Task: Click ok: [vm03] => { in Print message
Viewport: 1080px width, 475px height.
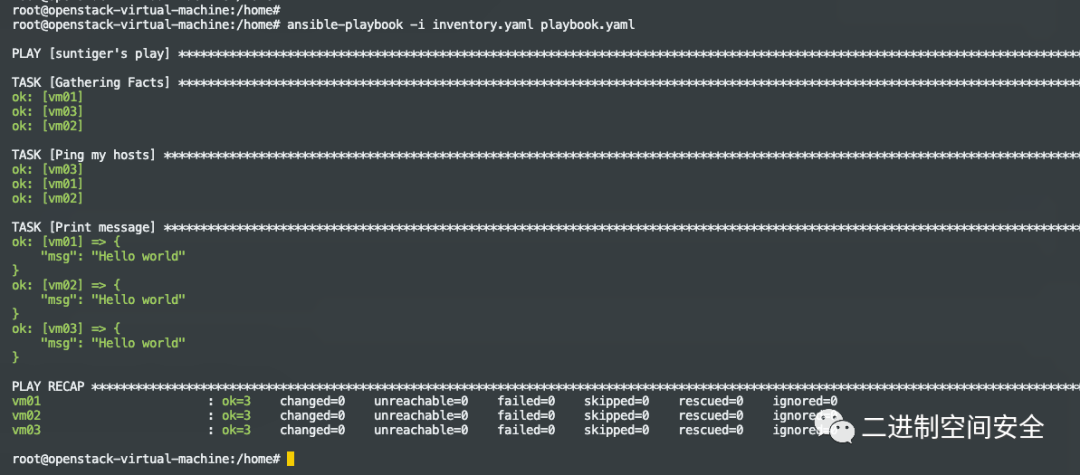Action: click(66, 328)
